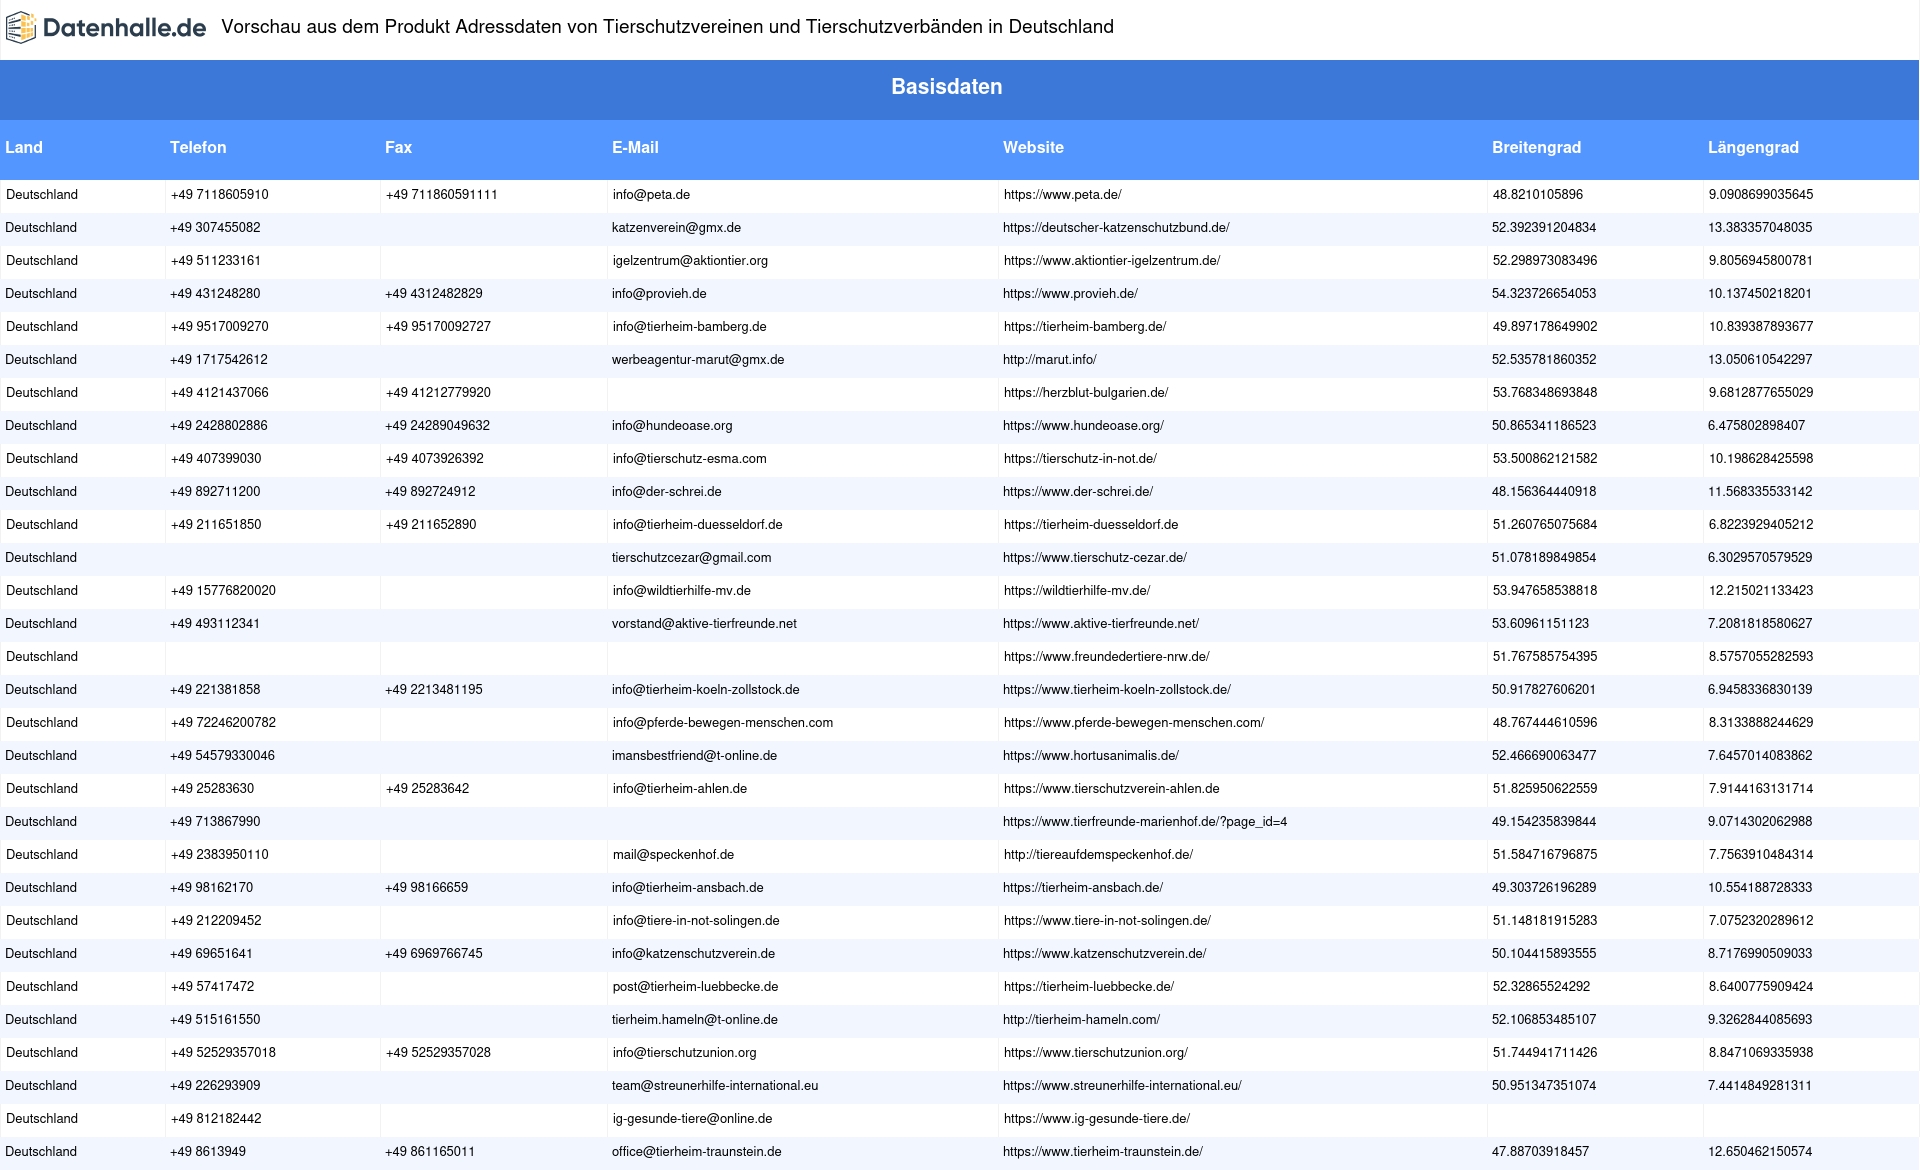Select fax +49 98166659
Viewport: 1920px width, 1170px height.
click(426, 888)
